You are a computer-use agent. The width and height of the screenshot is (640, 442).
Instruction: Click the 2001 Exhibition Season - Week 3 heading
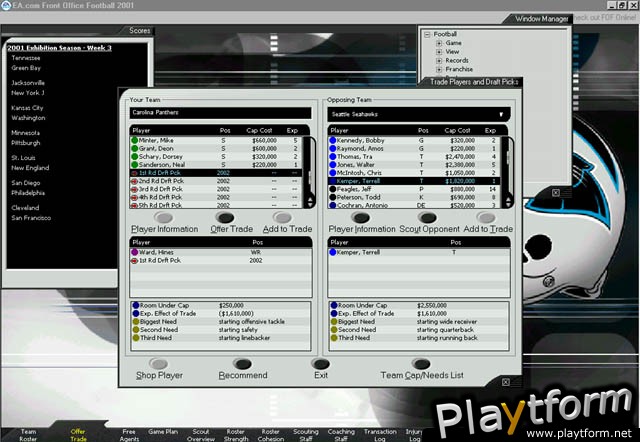coord(59,48)
